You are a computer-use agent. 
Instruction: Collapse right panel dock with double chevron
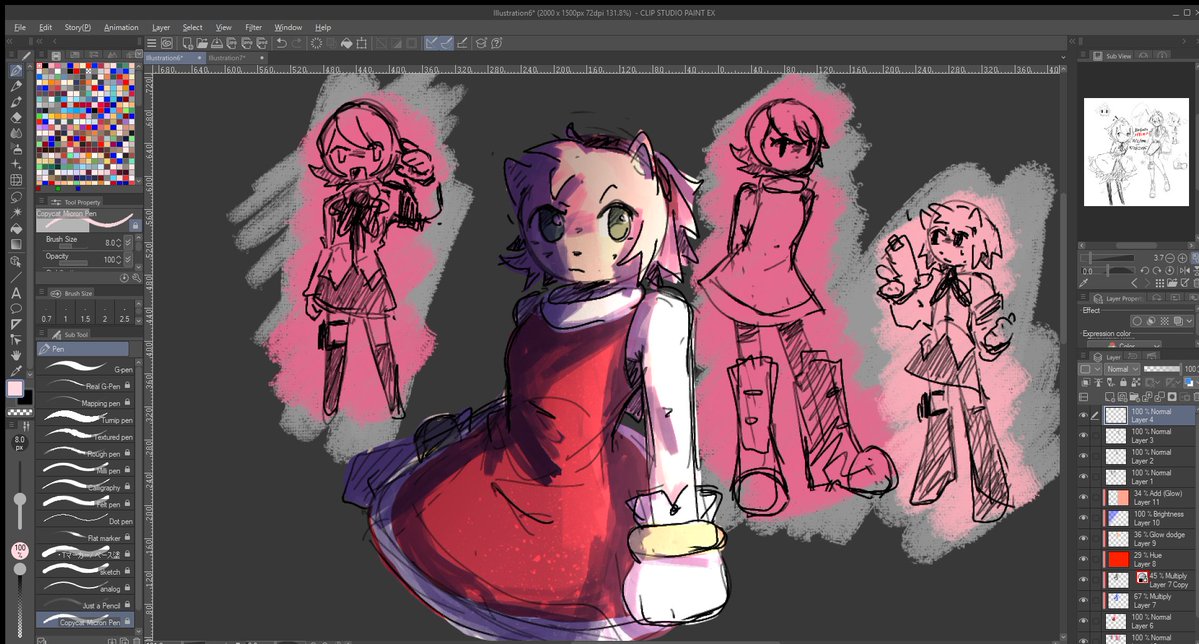point(1073,41)
